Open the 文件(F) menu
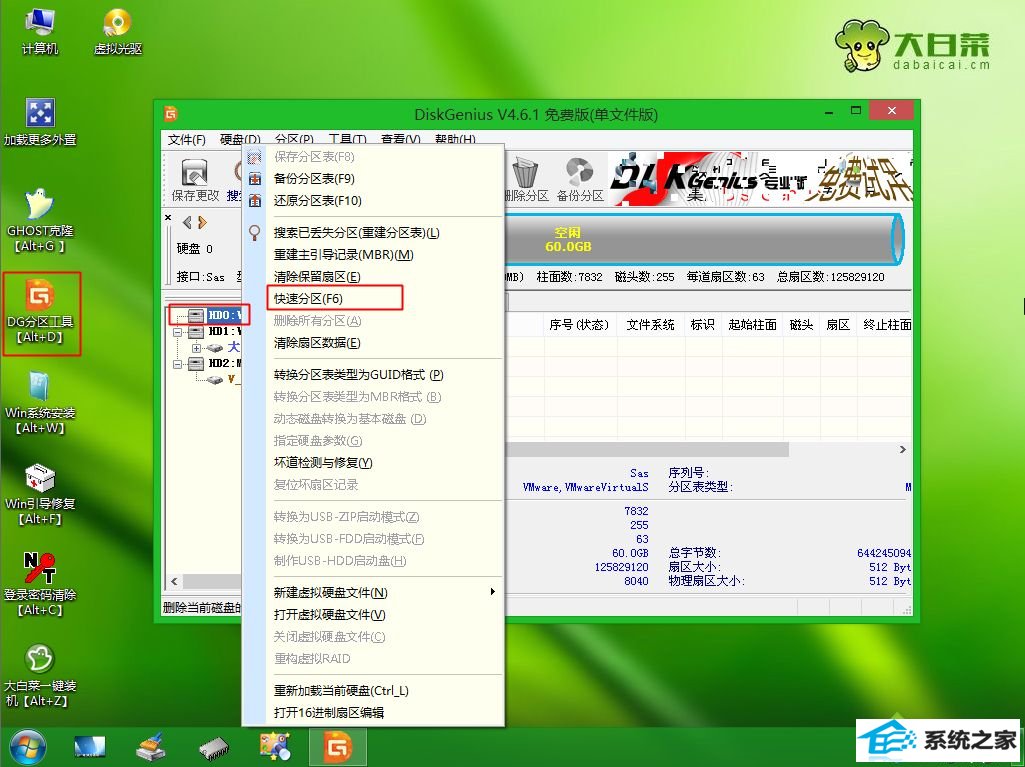Image resolution: width=1025 pixels, height=767 pixels. tap(186, 140)
